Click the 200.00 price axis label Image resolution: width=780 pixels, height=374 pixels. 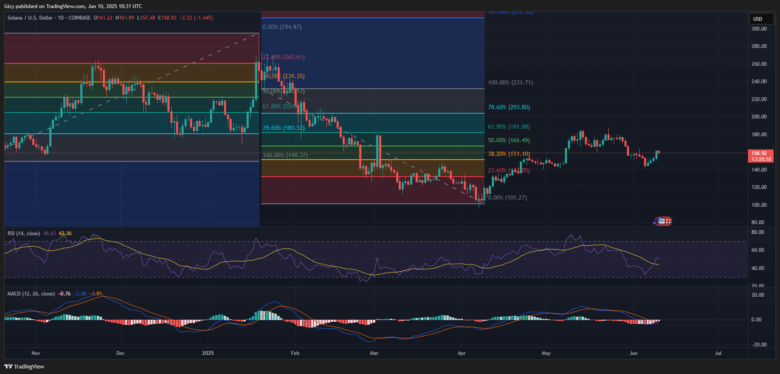tap(758, 117)
